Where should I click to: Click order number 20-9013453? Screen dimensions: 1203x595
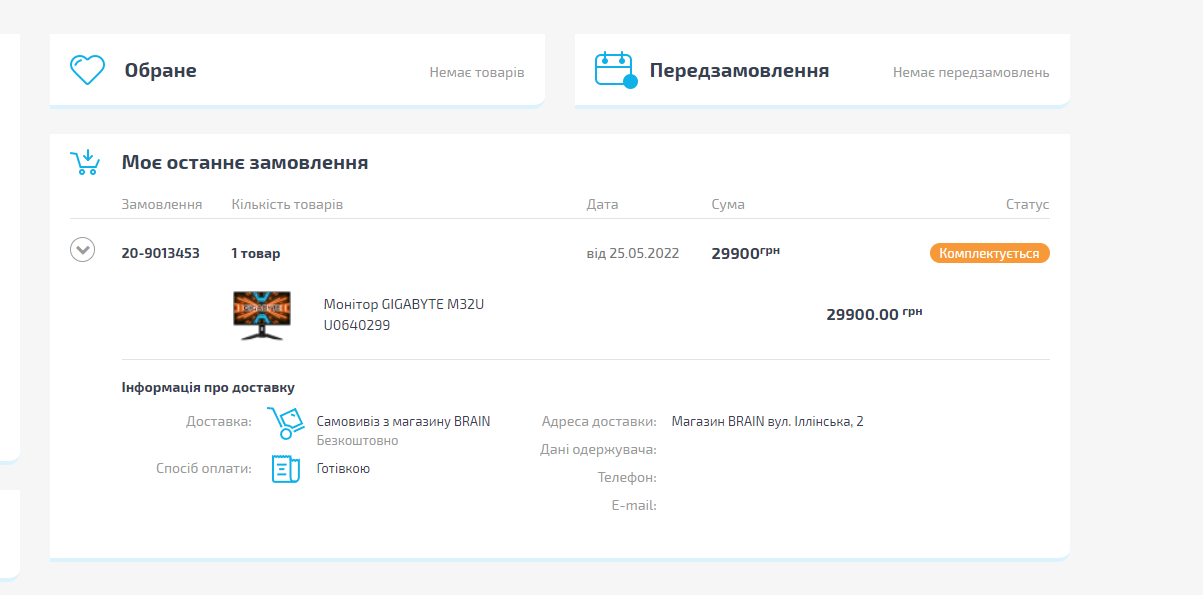160,253
